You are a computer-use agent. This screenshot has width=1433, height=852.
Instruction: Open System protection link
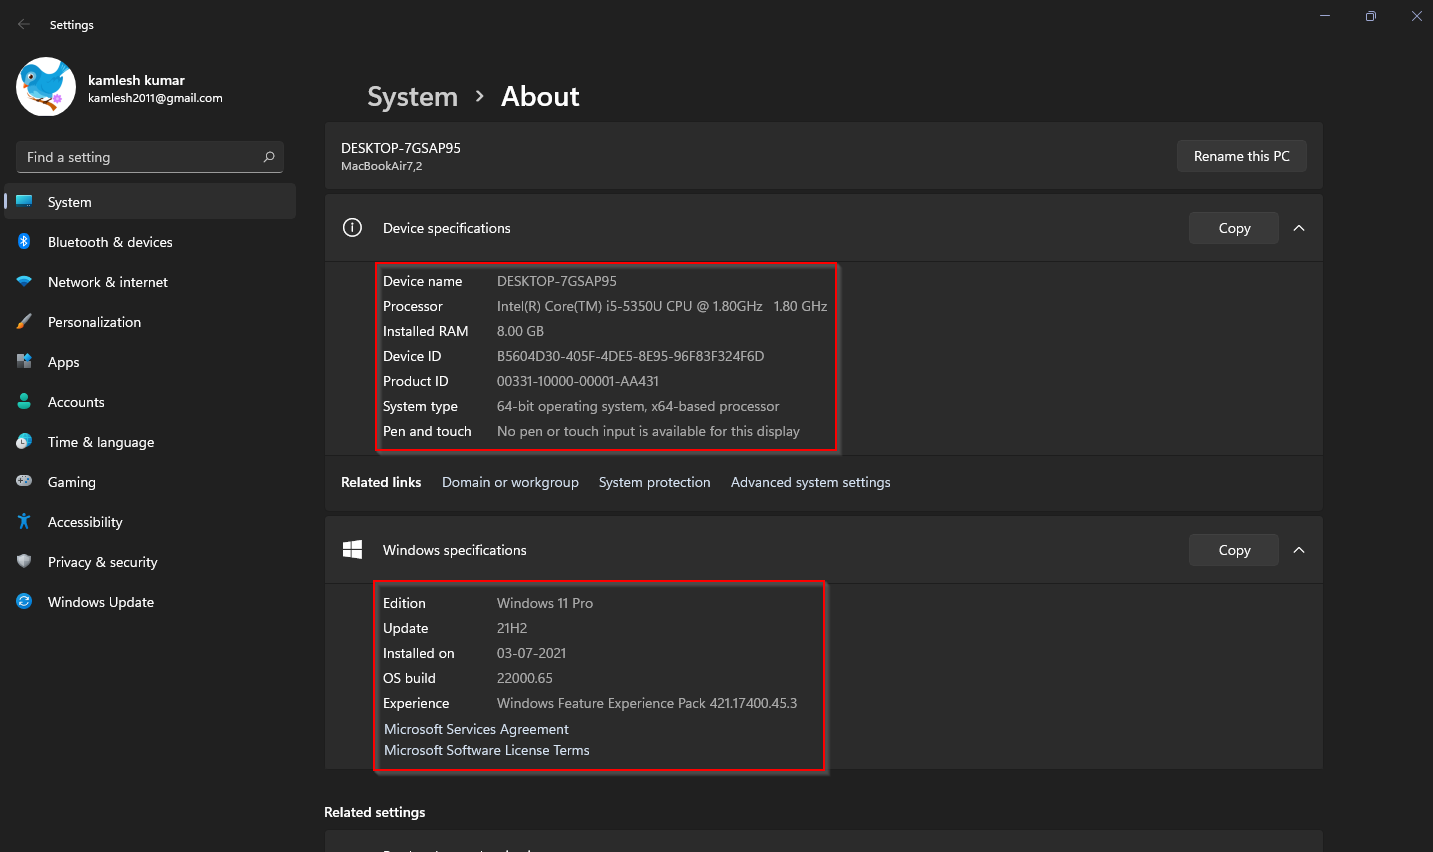pos(655,482)
